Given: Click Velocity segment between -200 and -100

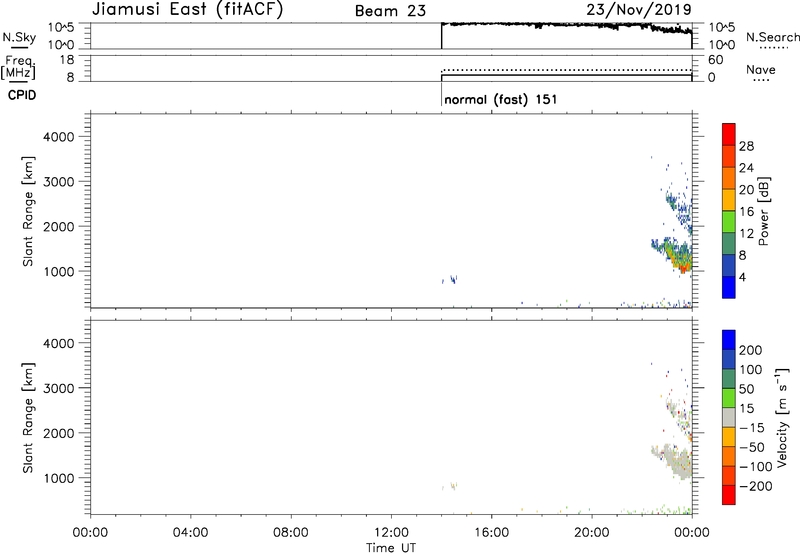Looking at the screenshot, I should 729,475.
